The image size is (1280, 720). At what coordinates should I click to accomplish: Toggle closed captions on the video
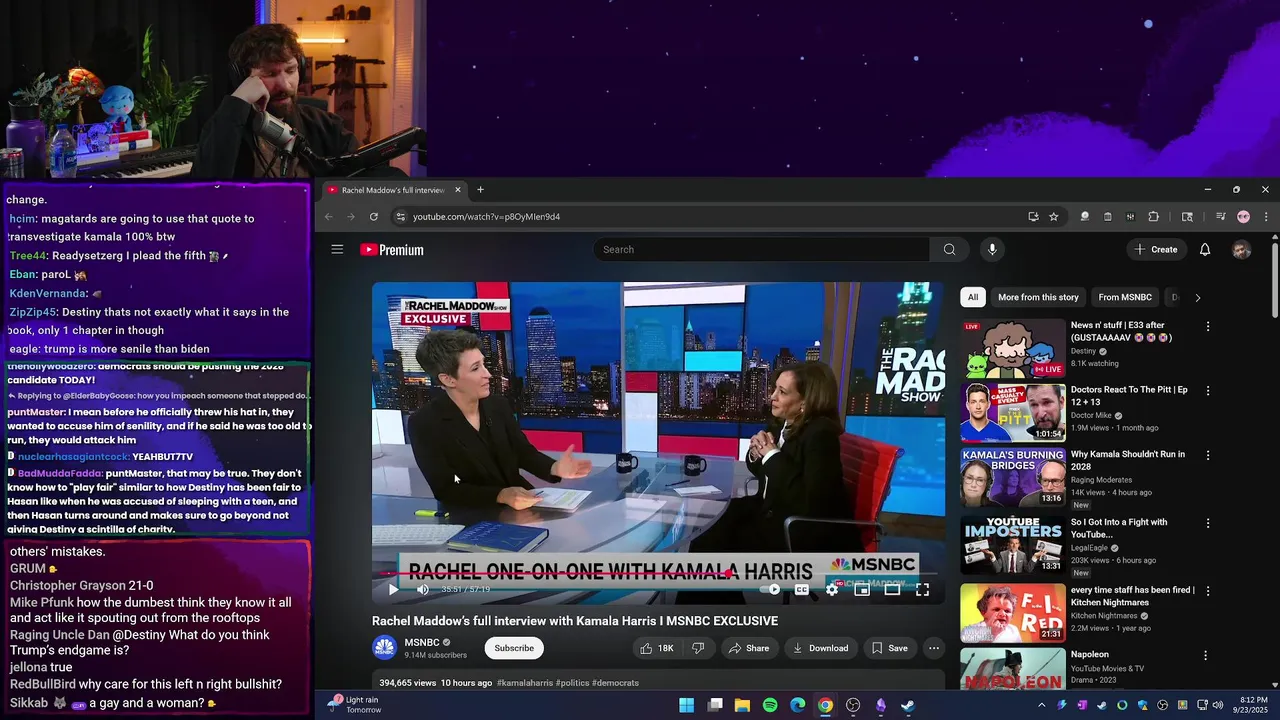point(801,590)
